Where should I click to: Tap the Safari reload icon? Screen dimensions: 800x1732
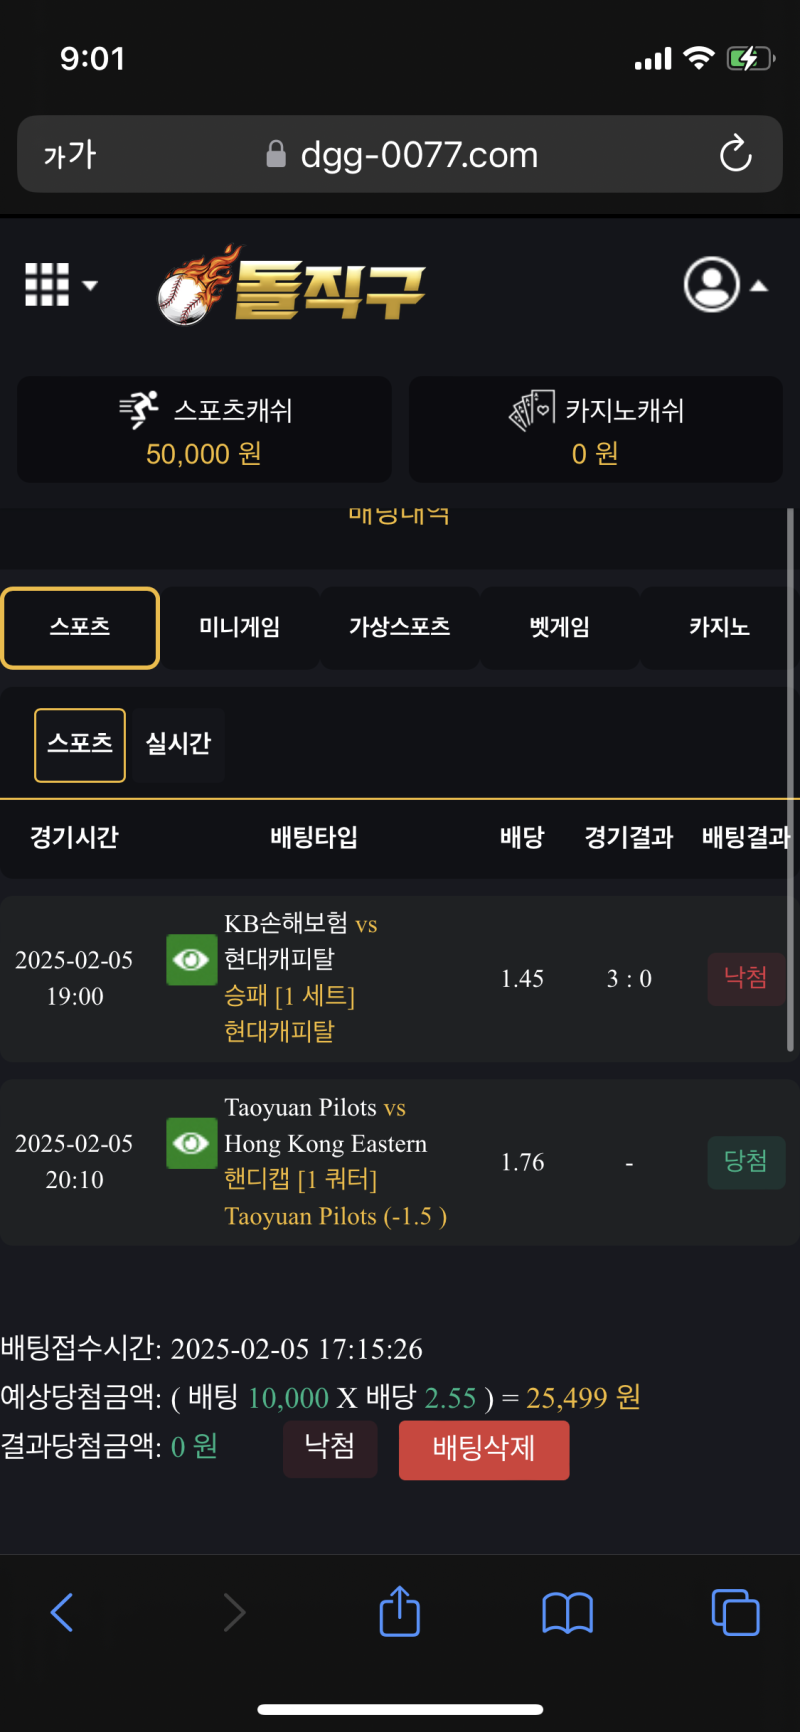pos(735,154)
